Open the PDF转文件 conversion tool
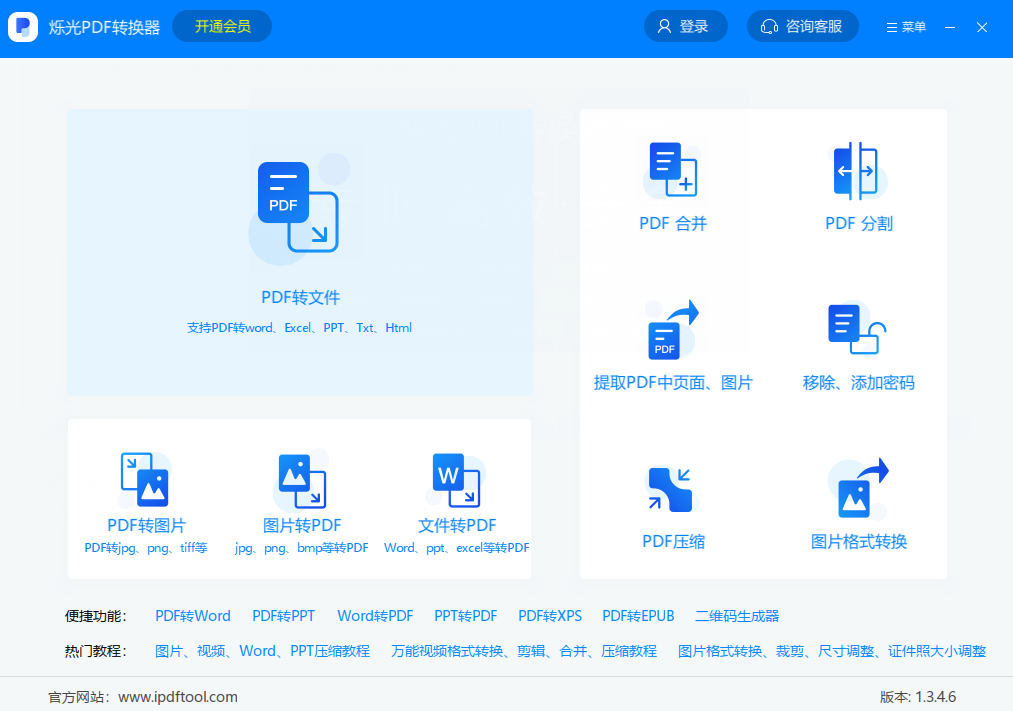The image size is (1013, 711). 298,252
